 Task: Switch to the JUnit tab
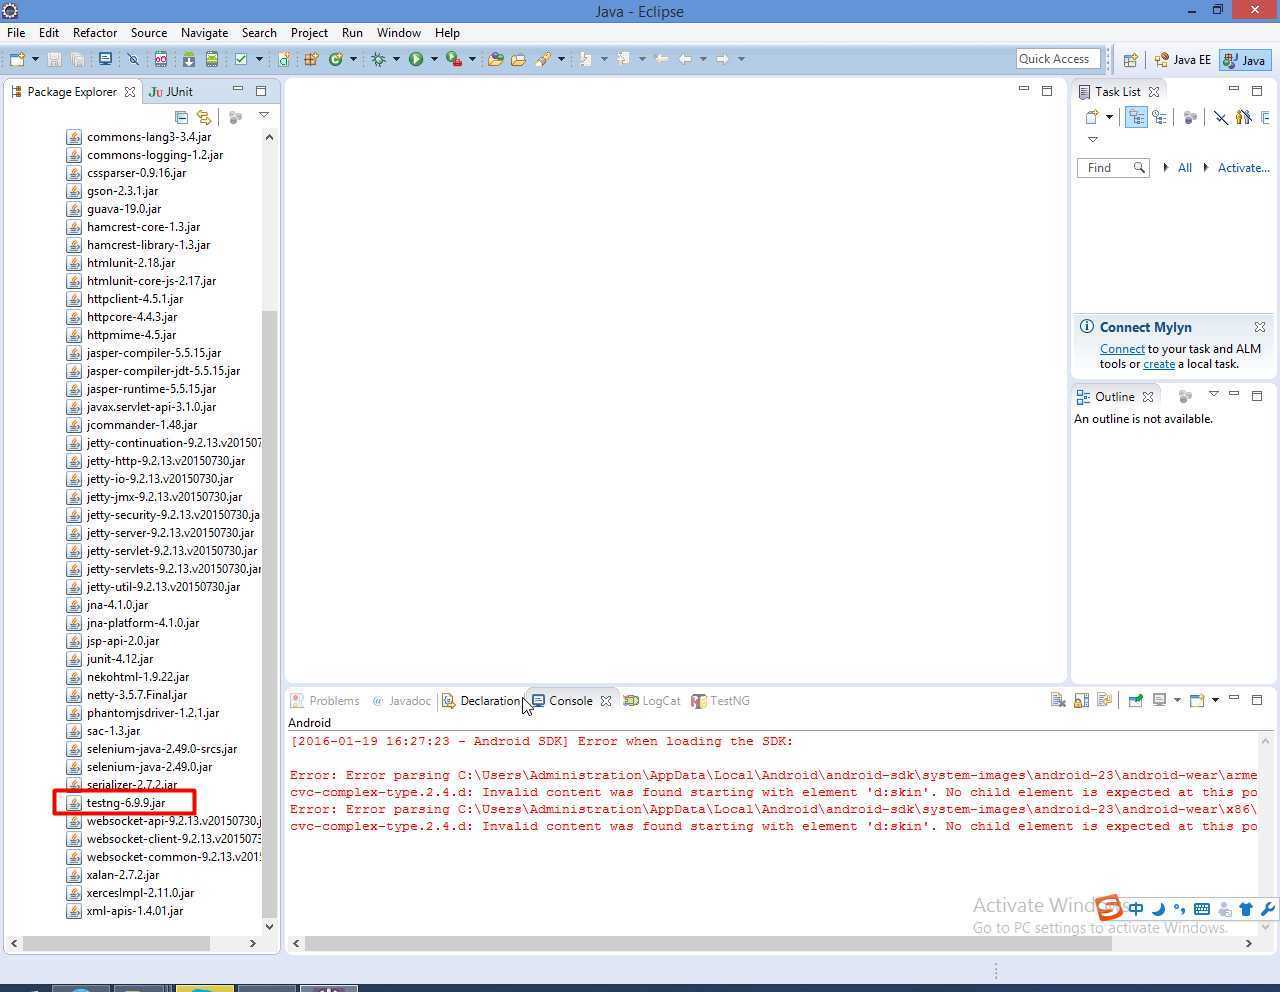(170, 91)
